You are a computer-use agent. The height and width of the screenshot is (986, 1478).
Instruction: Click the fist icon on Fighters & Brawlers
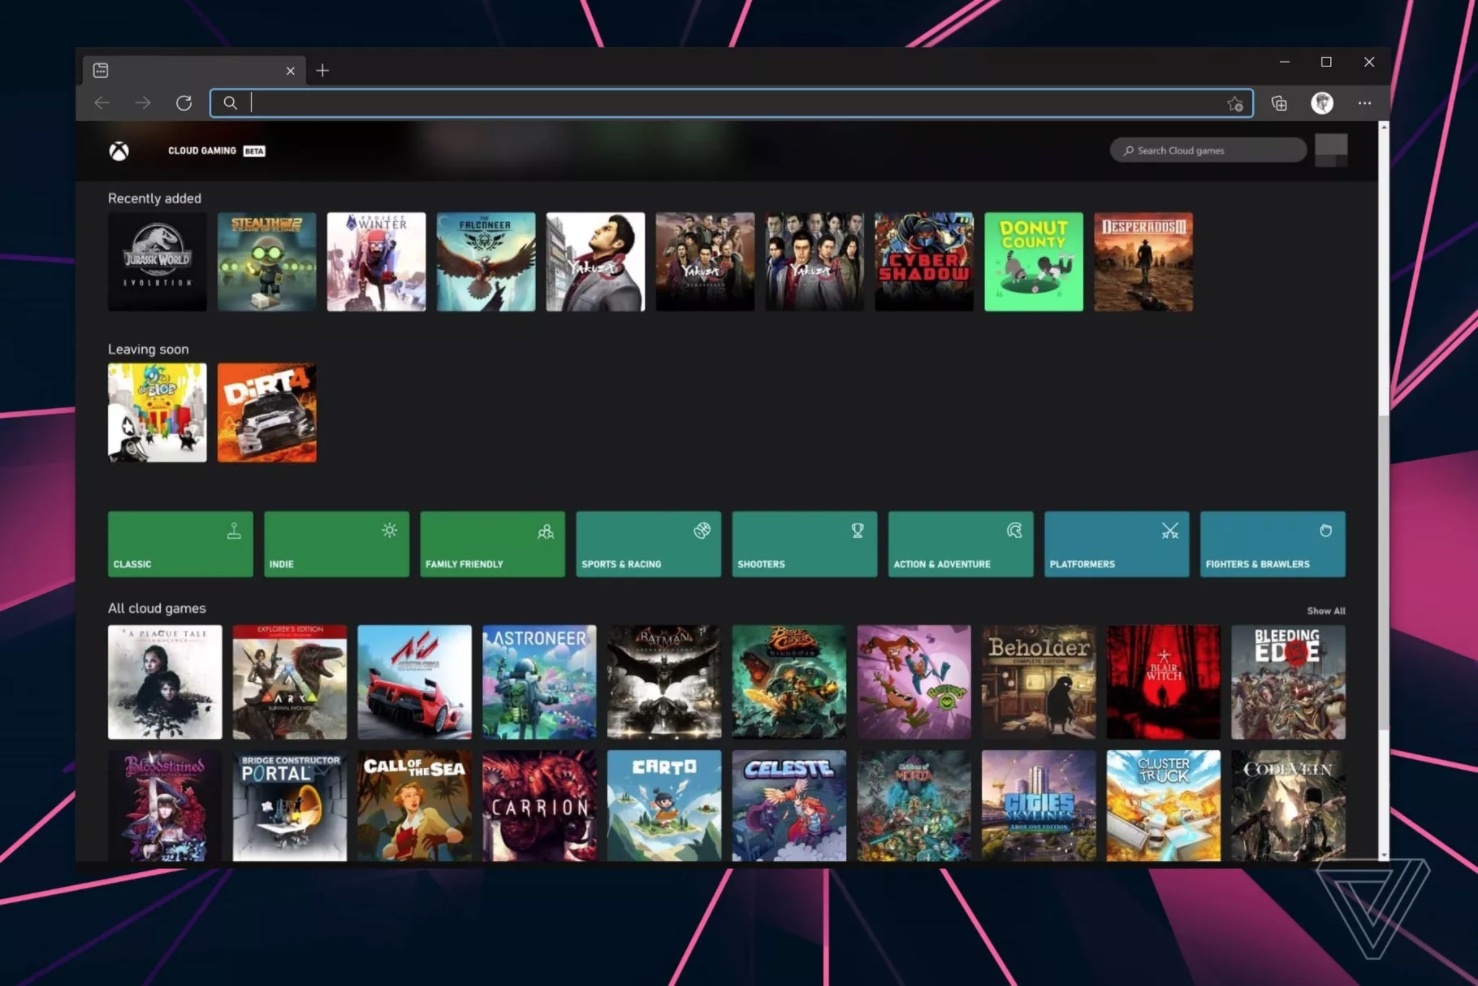click(x=1326, y=530)
